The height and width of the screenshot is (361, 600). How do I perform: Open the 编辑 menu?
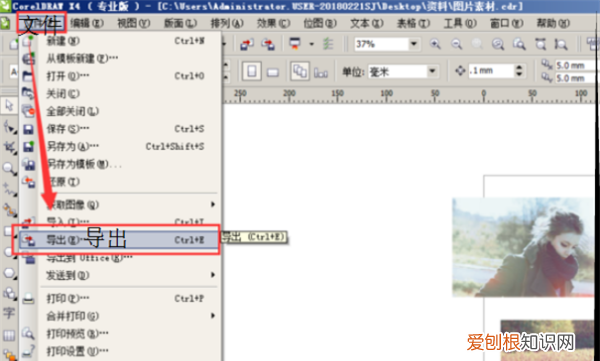tap(87, 23)
